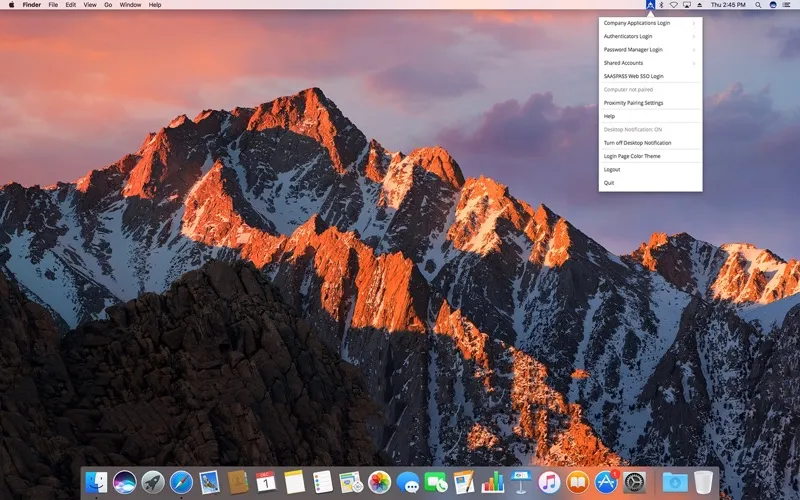Click Logout in the SAASPASS menu
The width and height of the screenshot is (800, 500).
click(x=612, y=169)
